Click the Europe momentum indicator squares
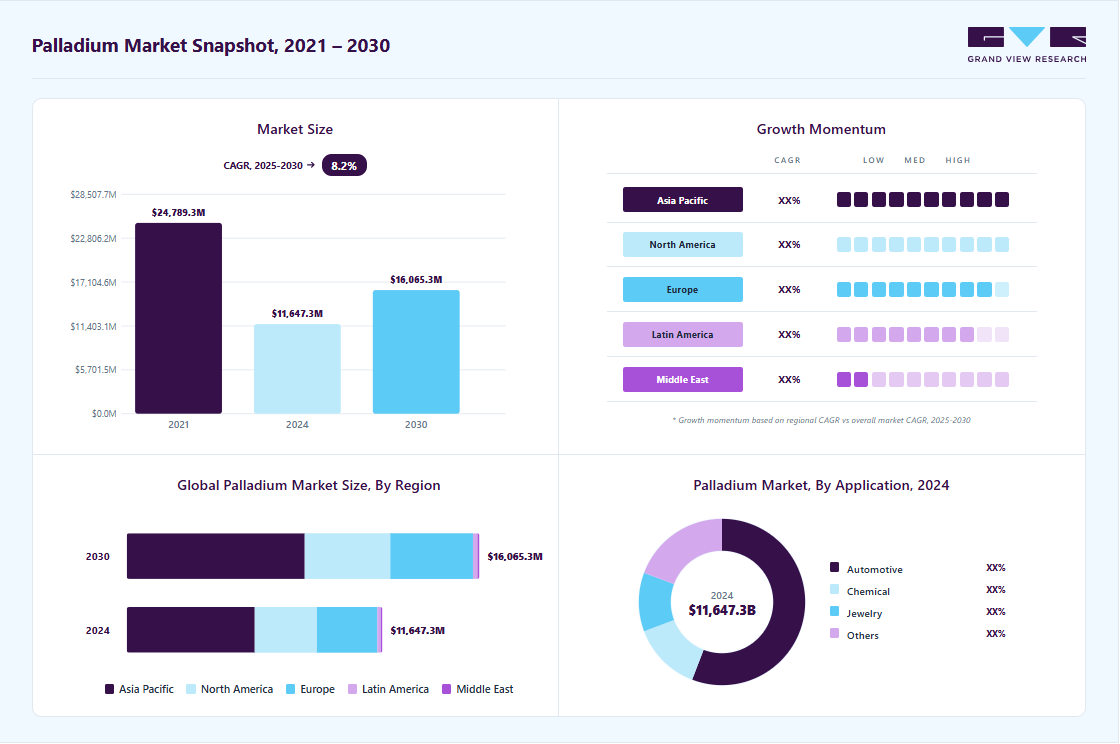This screenshot has height=744, width=1120. 923,289
